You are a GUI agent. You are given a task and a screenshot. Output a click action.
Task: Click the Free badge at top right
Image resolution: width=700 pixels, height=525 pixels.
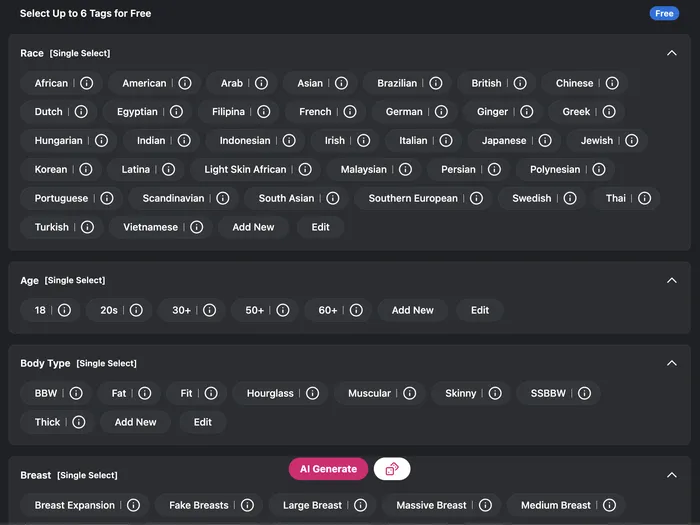(x=663, y=14)
